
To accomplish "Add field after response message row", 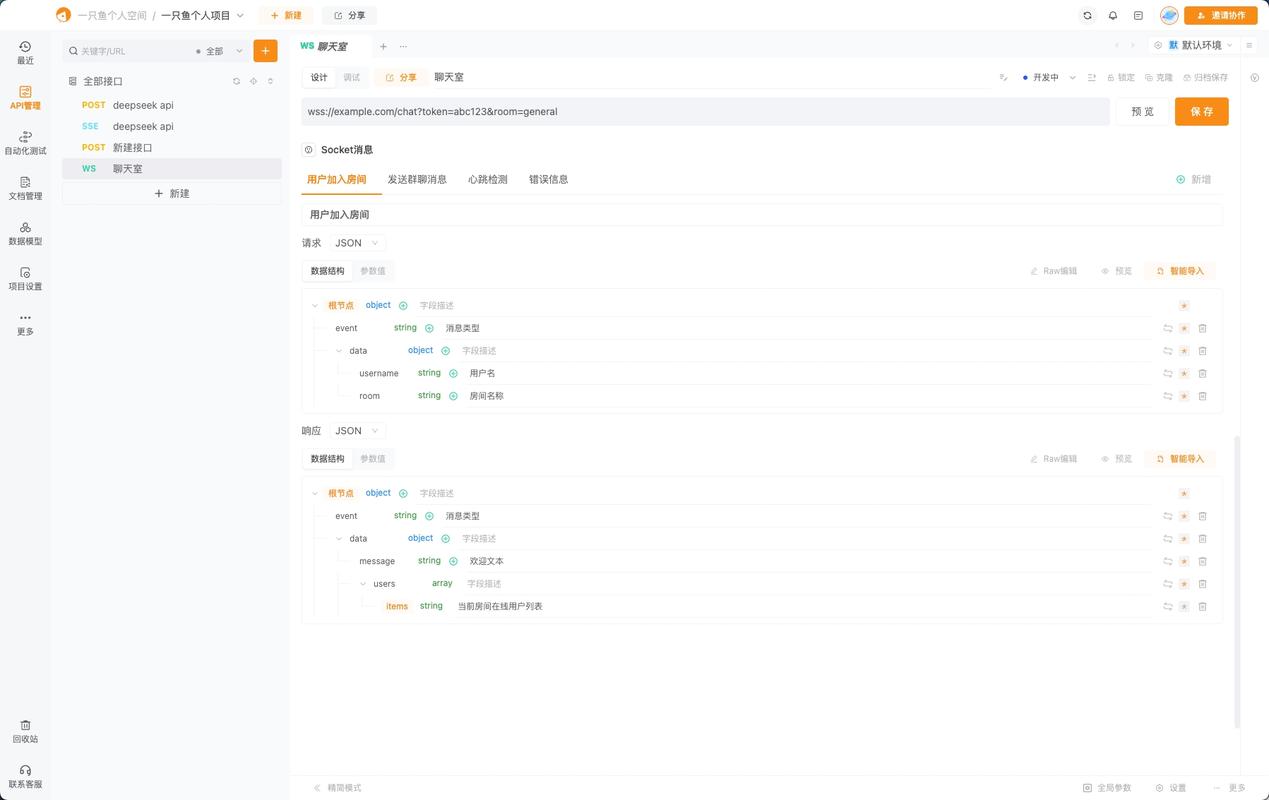I will 453,561.
